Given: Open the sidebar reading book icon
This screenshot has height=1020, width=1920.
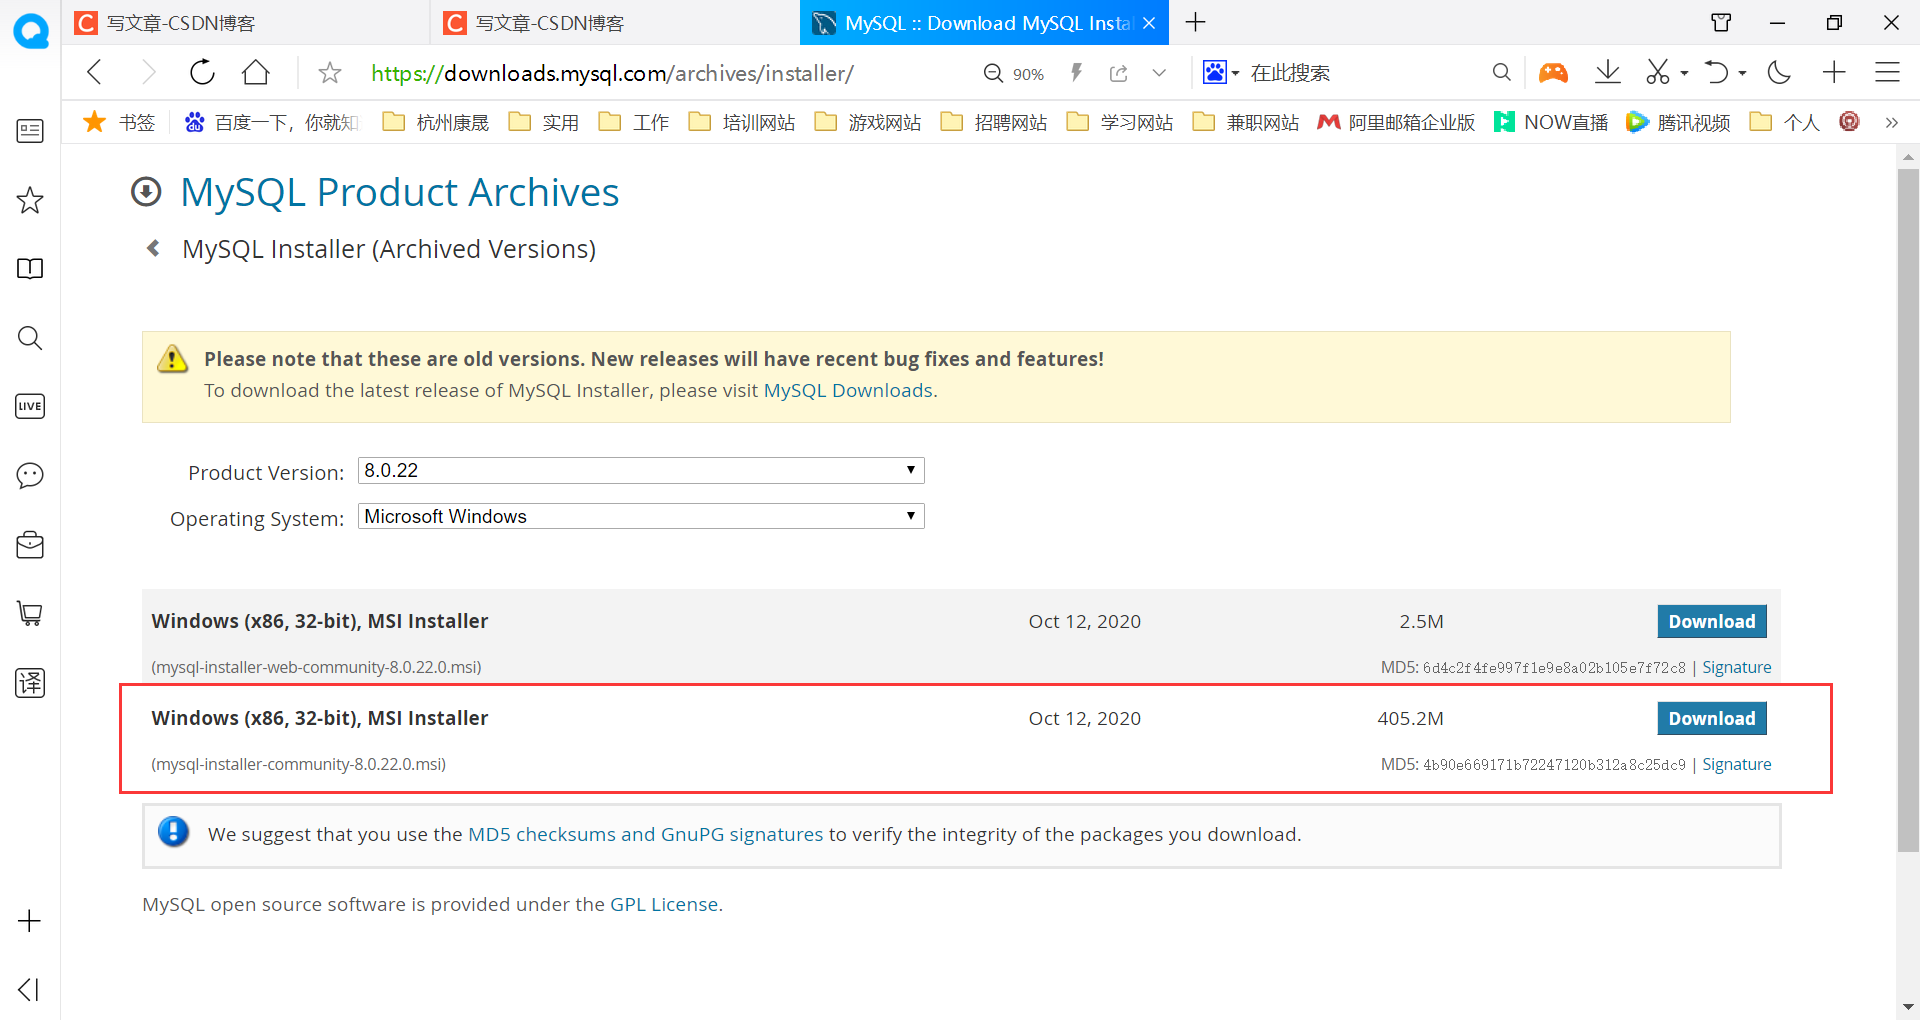Looking at the screenshot, I should click(x=30, y=268).
